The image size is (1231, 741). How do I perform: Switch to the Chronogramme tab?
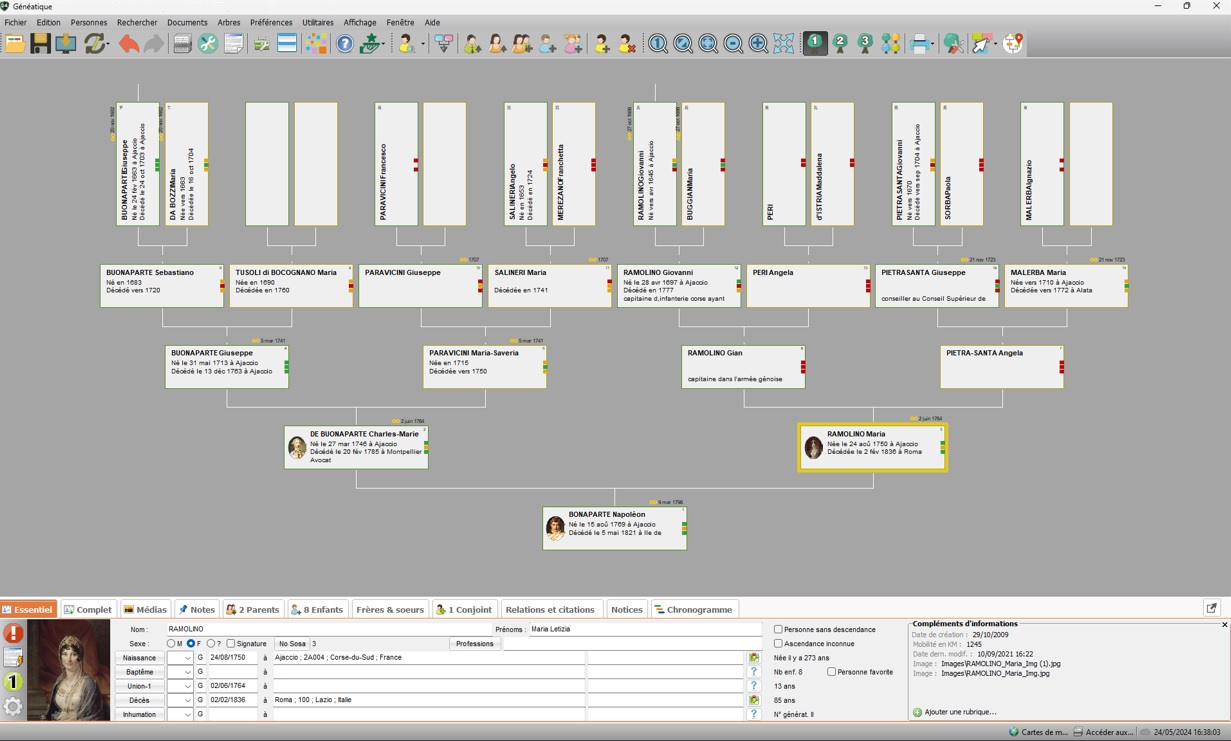click(693, 609)
